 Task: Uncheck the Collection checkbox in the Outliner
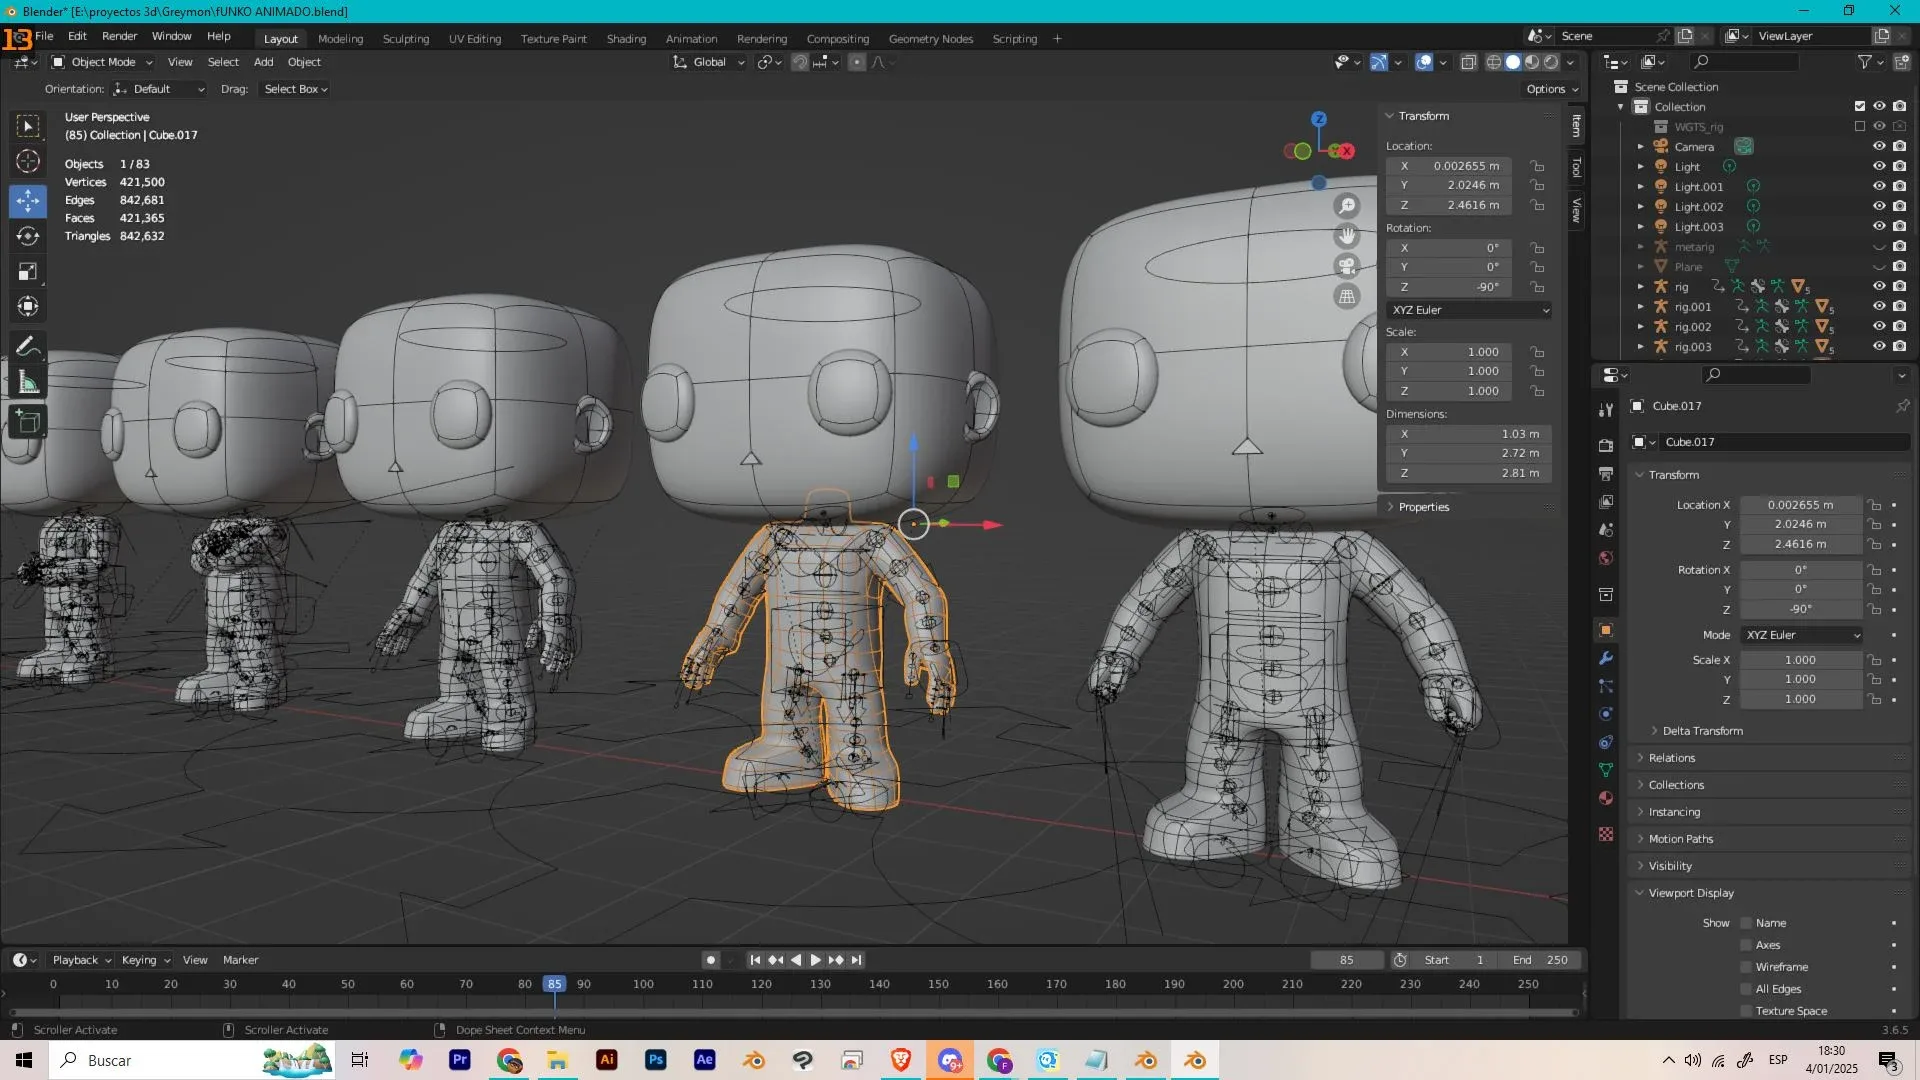point(1859,106)
